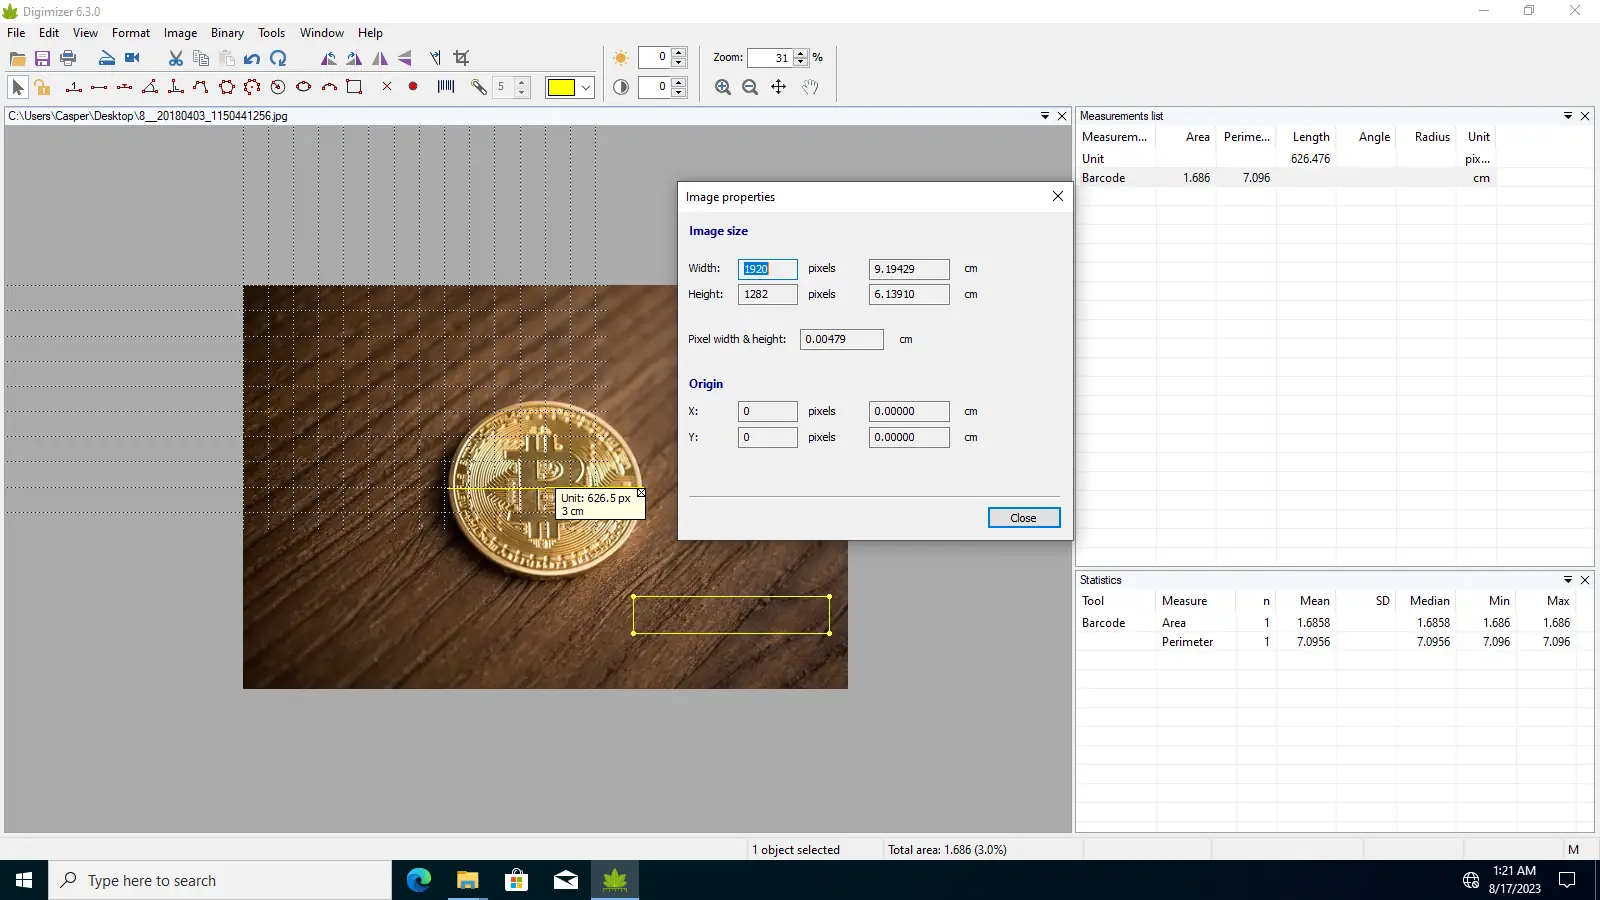
Task: Select the perpendicular measurement tool
Action: 175,87
